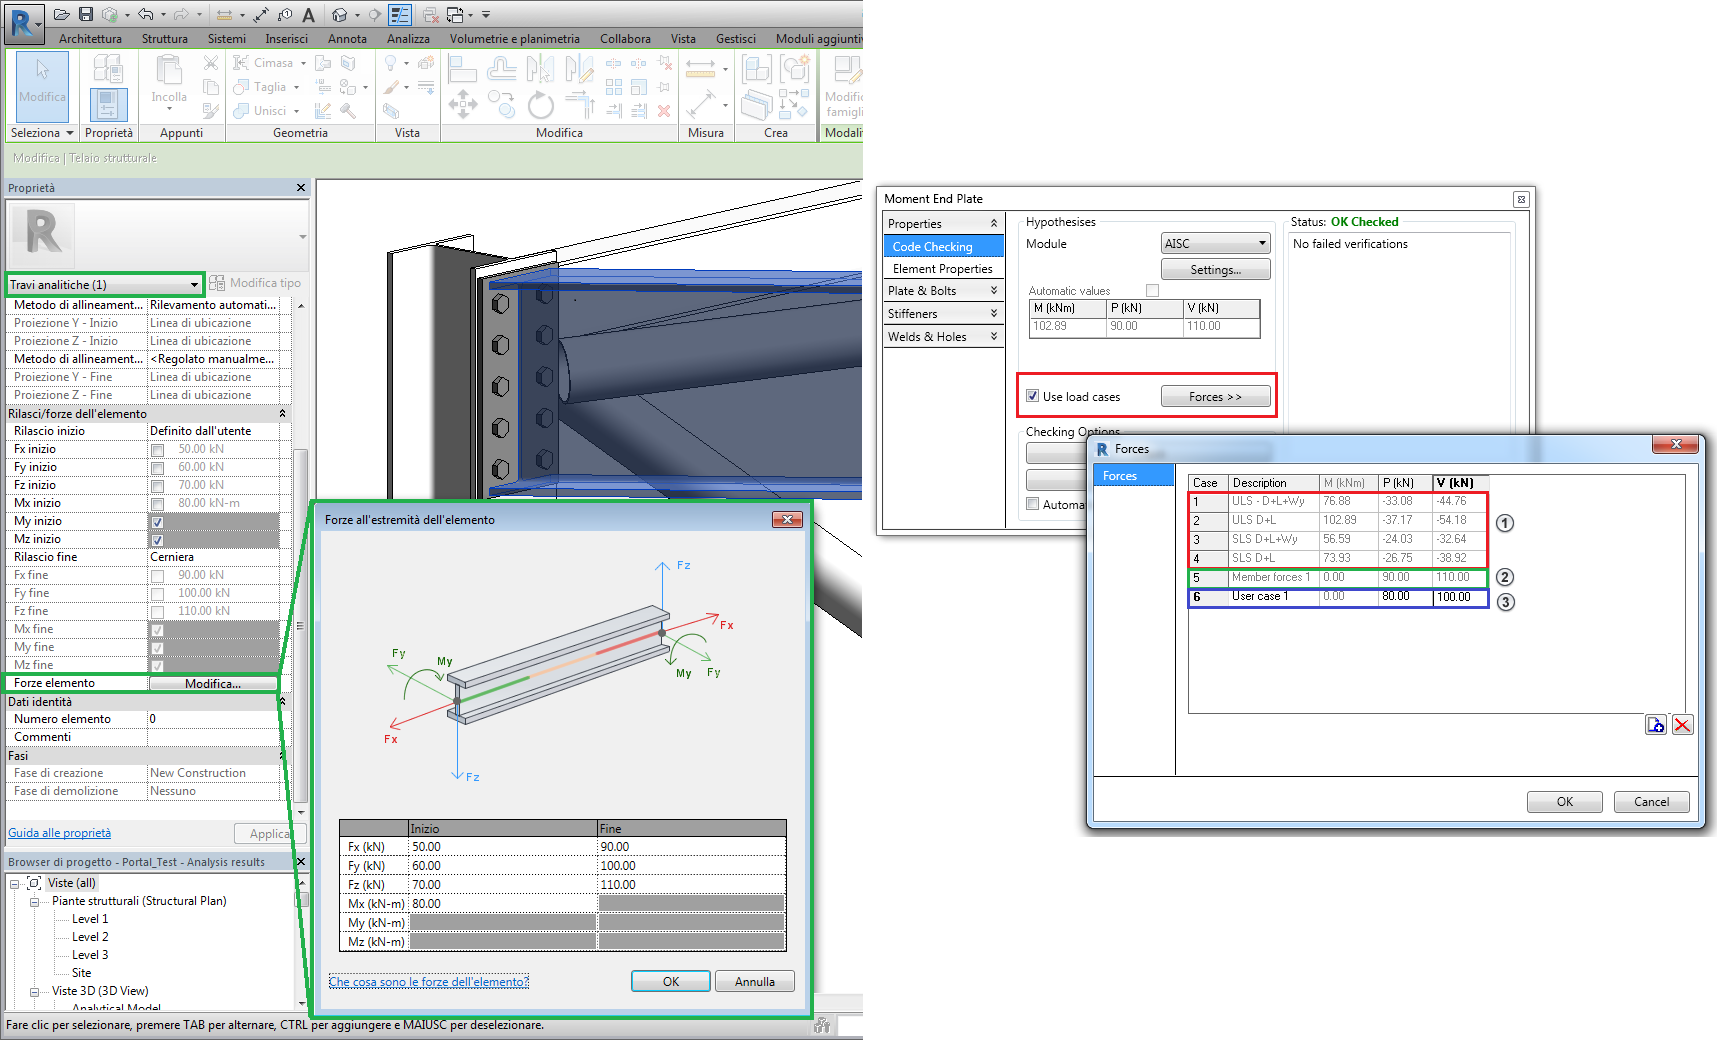Select the Element Properties item
1736x1040 pixels.
(943, 269)
